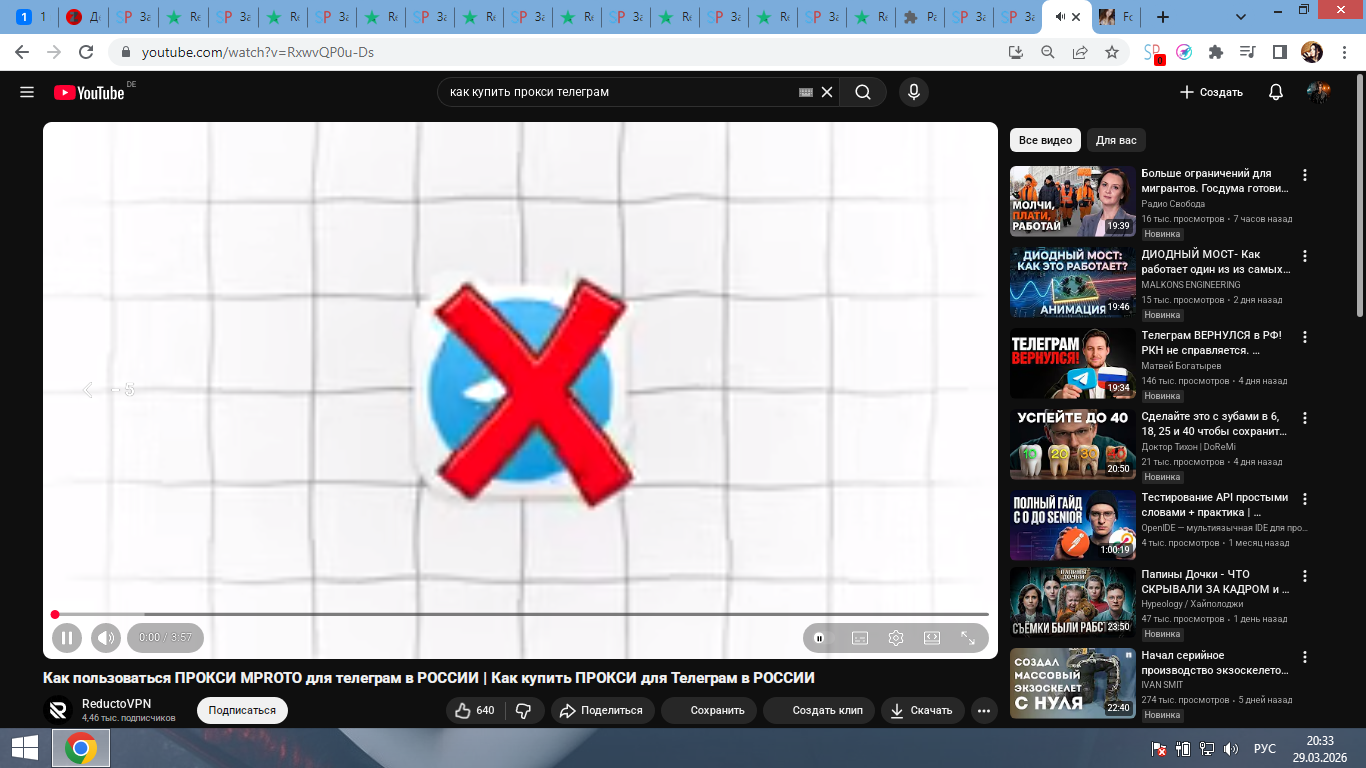Open options menu for Тестирование API video
The width and height of the screenshot is (1366, 768).
[1304, 499]
